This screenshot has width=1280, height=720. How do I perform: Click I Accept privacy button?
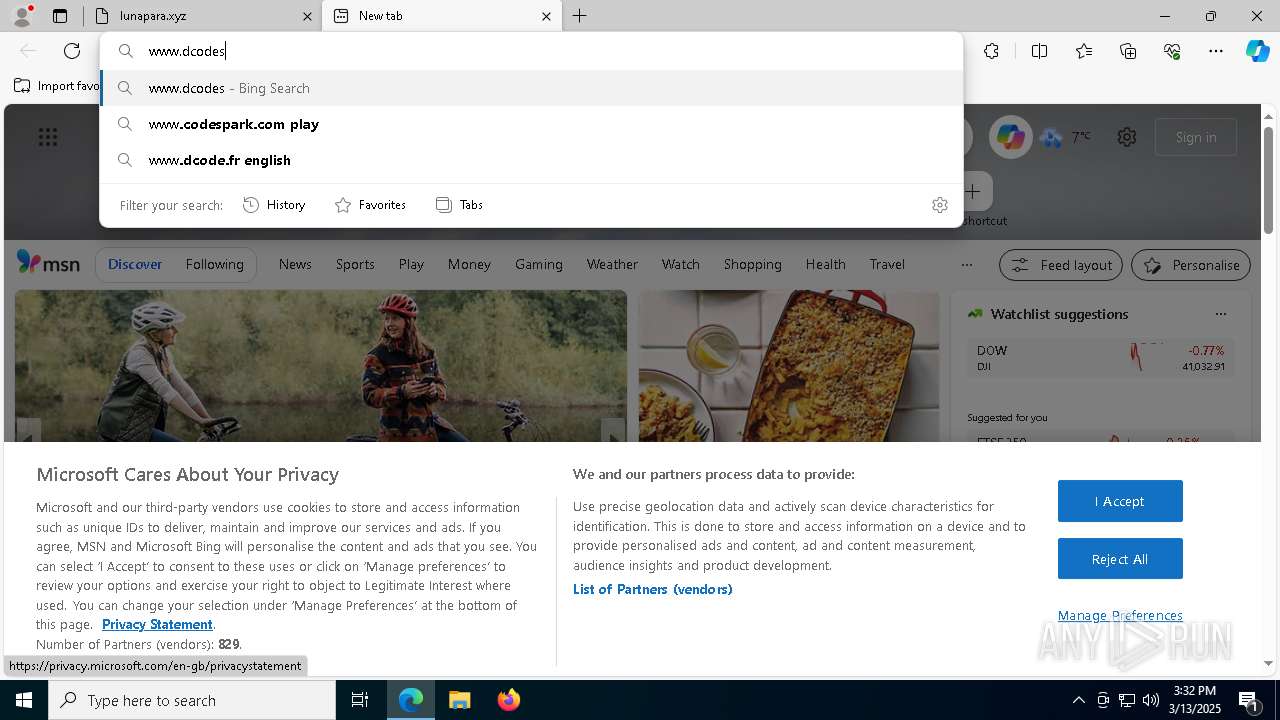pyautogui.click(x=1120, y=501)
